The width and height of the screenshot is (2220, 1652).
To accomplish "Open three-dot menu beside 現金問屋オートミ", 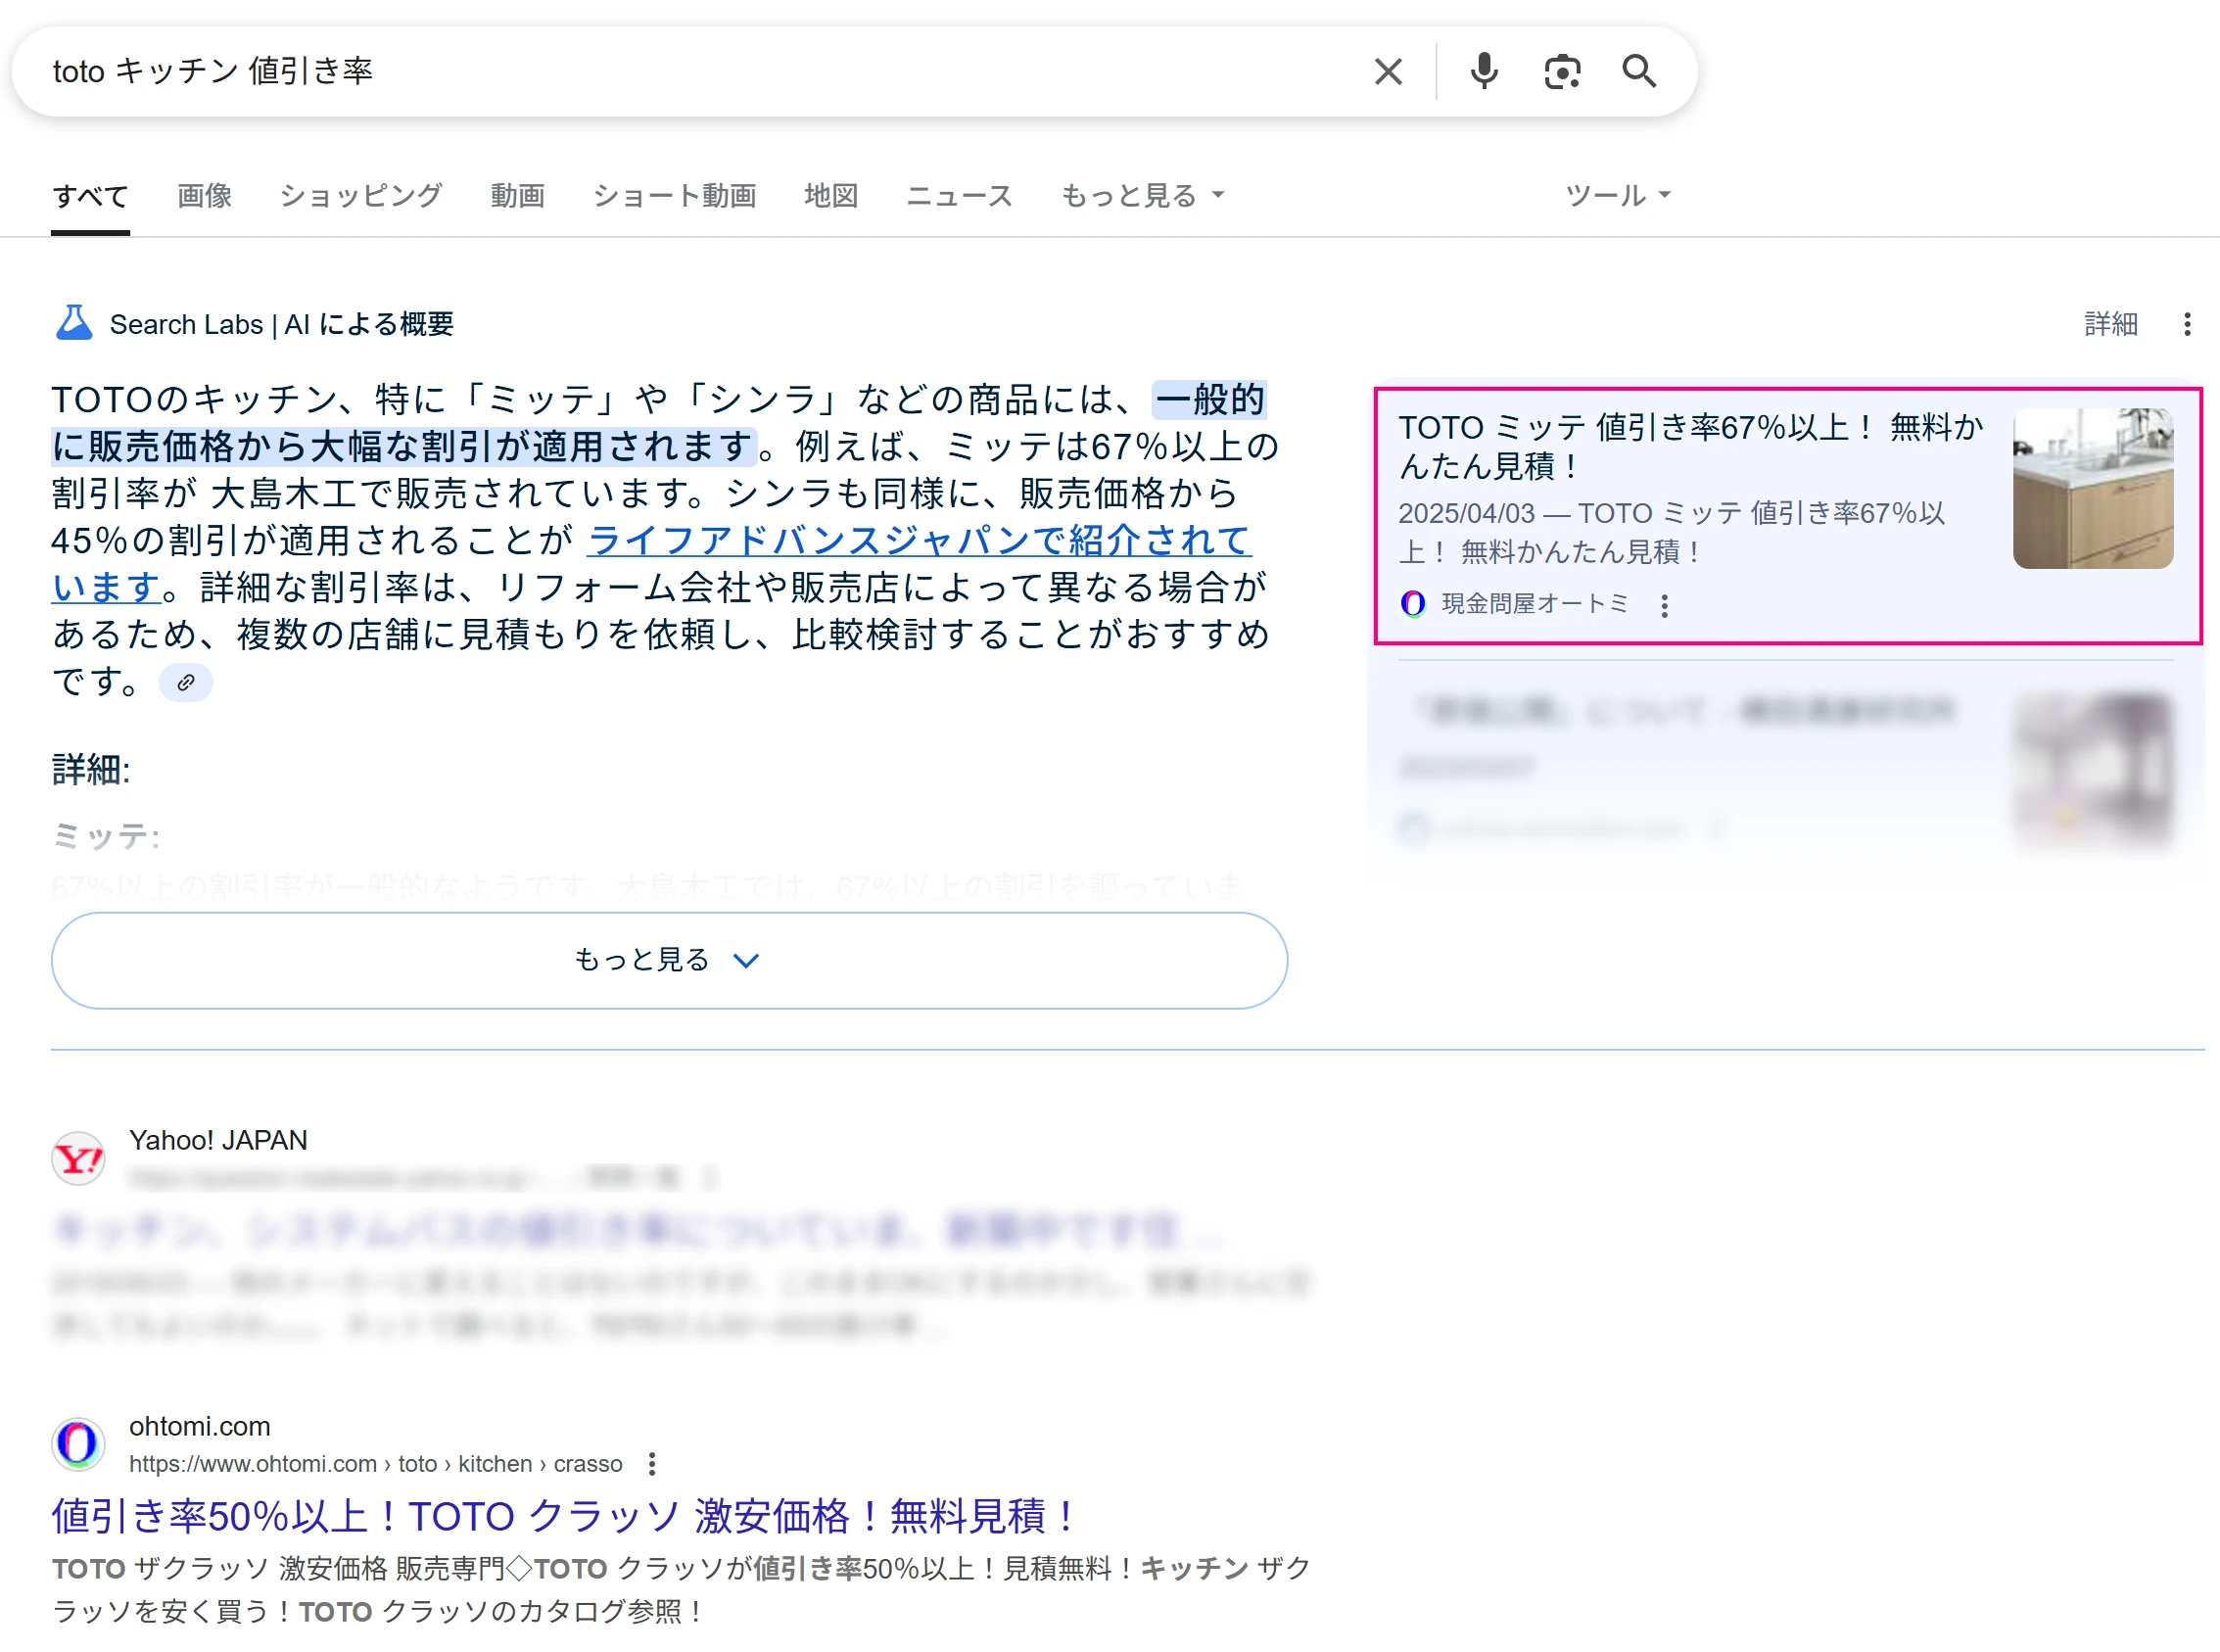I will (1664, 605).
